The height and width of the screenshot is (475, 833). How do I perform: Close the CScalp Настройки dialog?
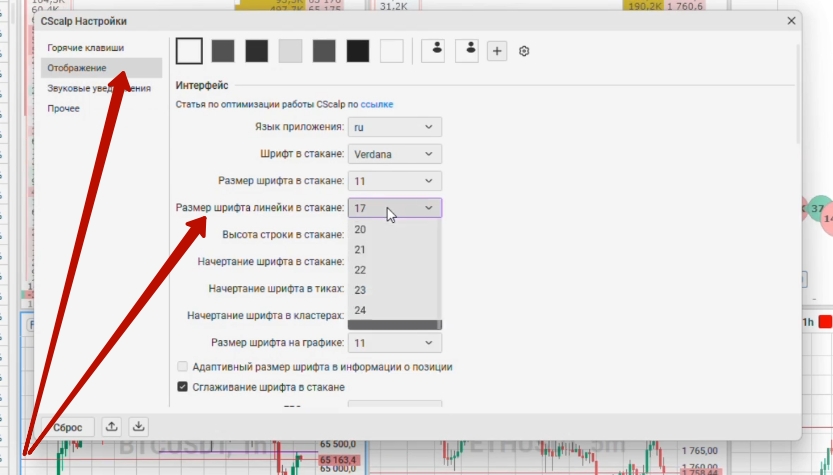pyautogui.click(x=791, y=21)
